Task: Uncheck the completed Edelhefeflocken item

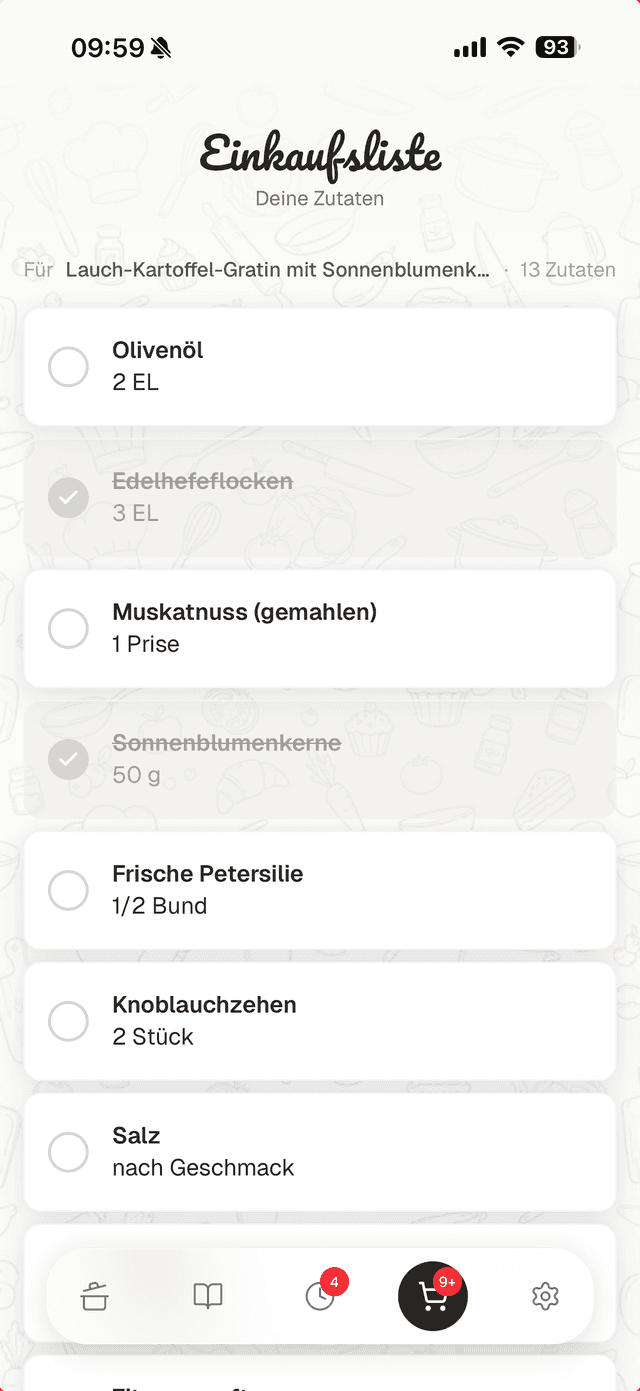Action: [x=68, y=497]
